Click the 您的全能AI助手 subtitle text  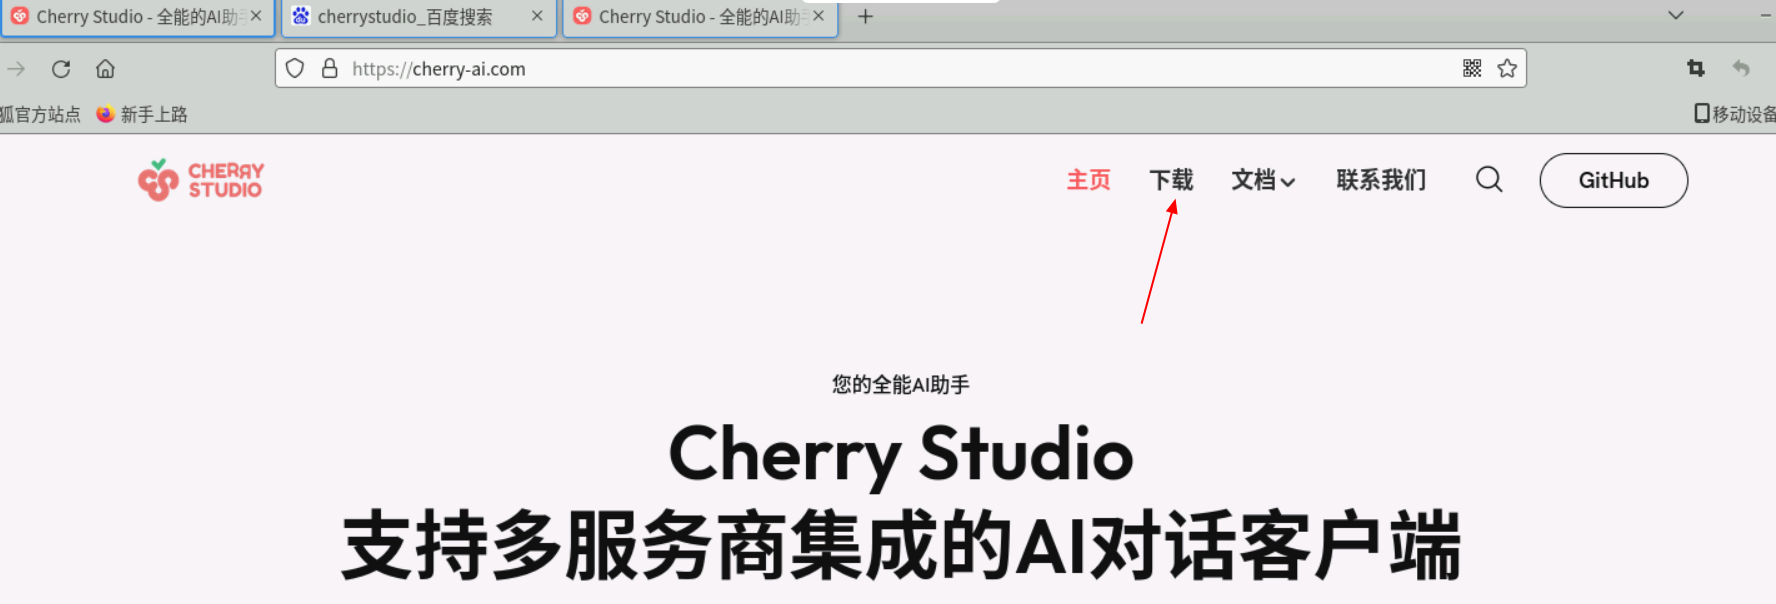click(900, 384)
